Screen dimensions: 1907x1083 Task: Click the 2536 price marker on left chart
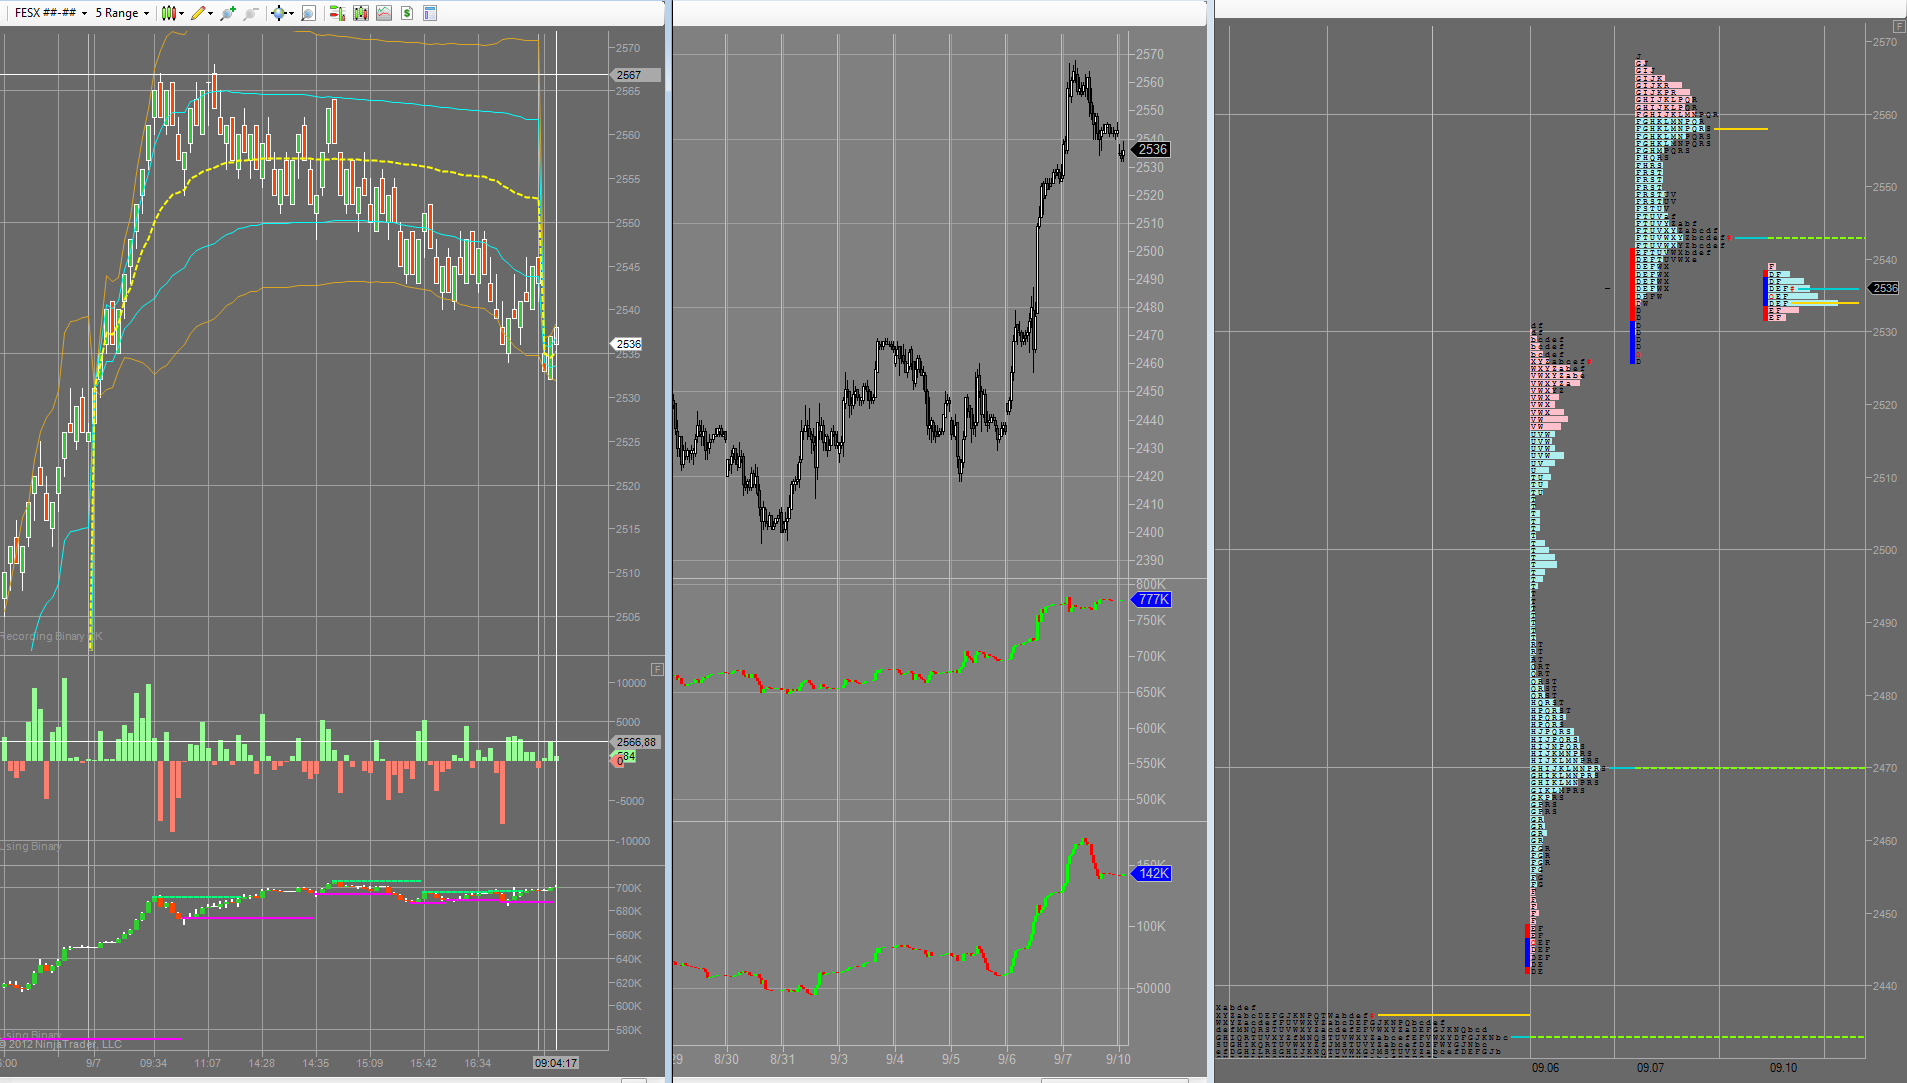628,344
